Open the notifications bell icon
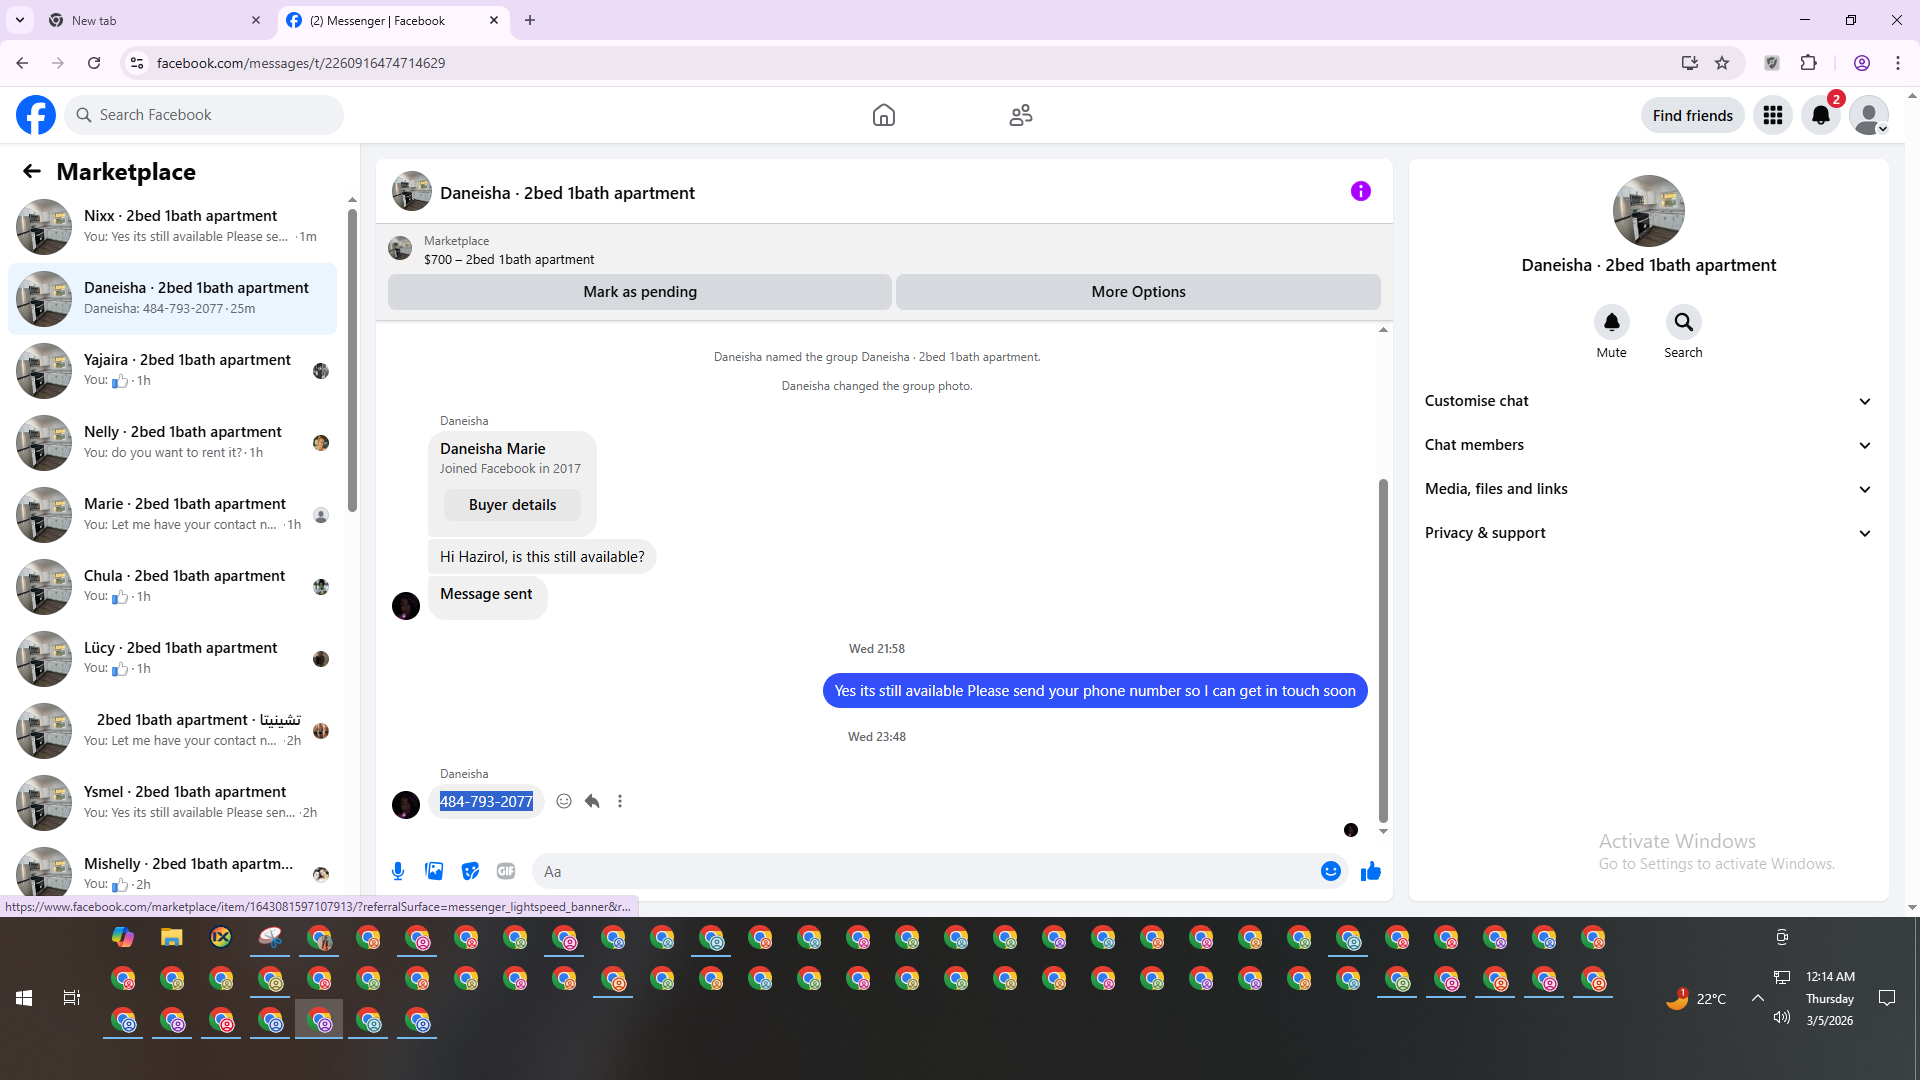This screenshot has width=1920, height=1080. click(1821, 115)
